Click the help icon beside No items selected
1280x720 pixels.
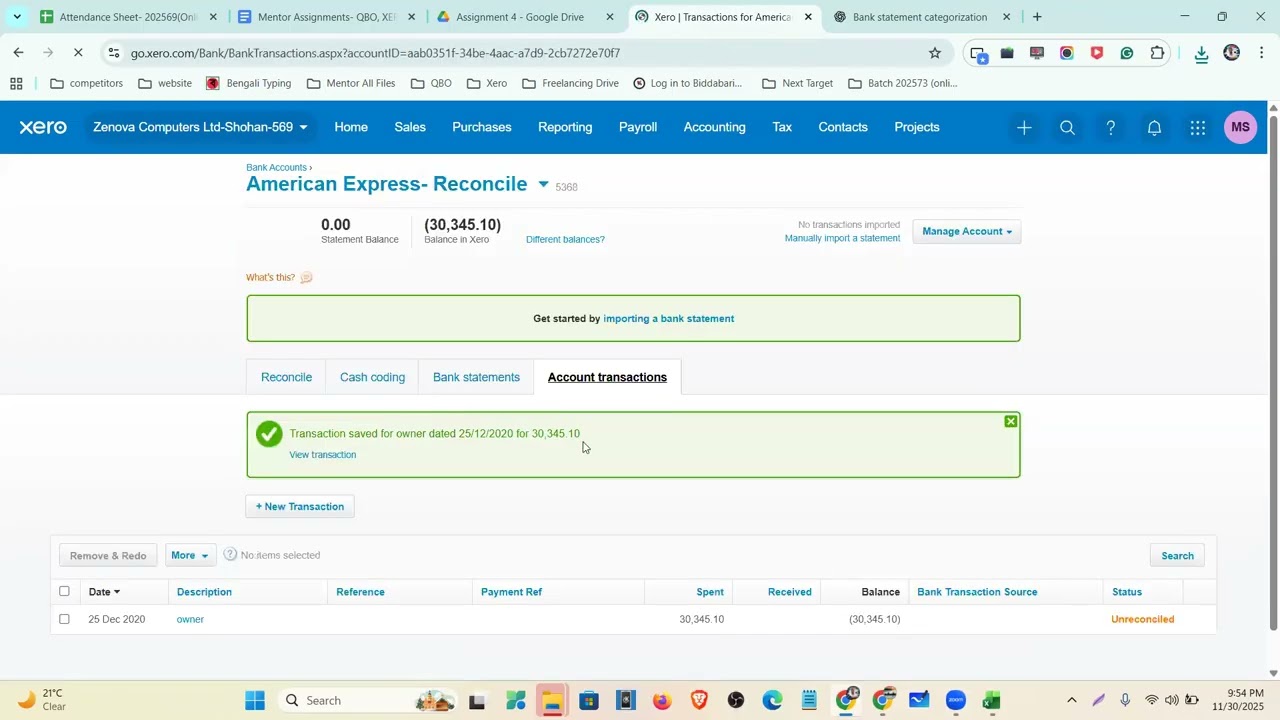[230, 555]
